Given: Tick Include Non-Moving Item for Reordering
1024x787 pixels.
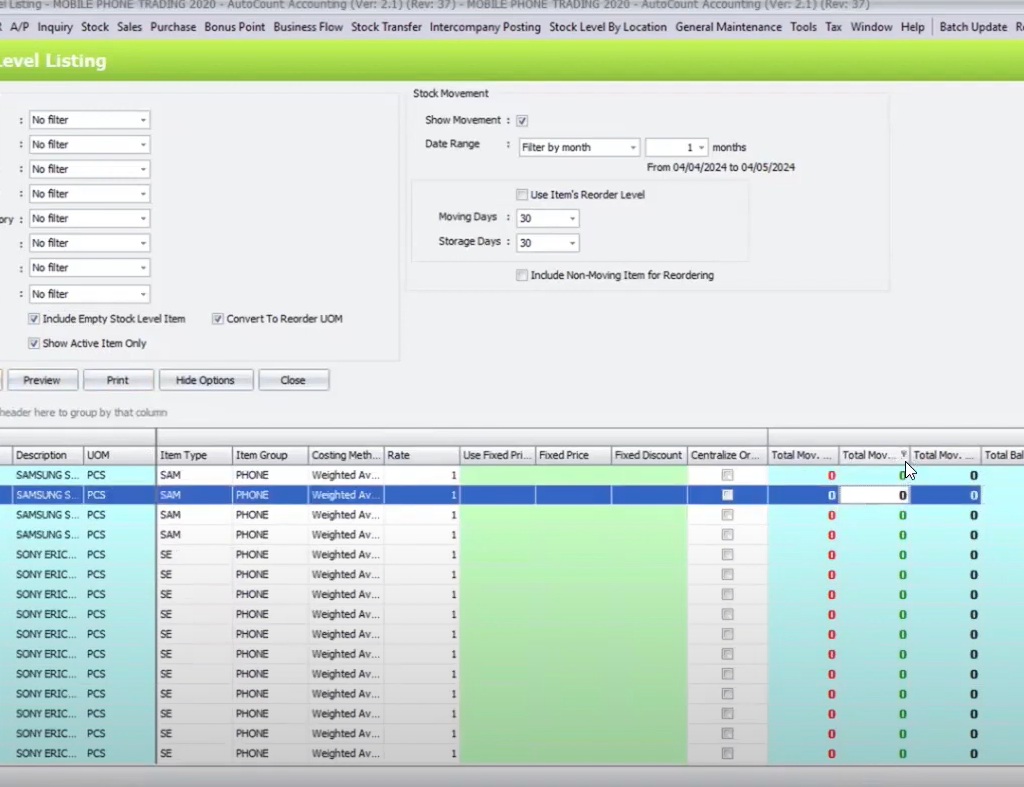Looking at the screenshot, I should 522,275.
